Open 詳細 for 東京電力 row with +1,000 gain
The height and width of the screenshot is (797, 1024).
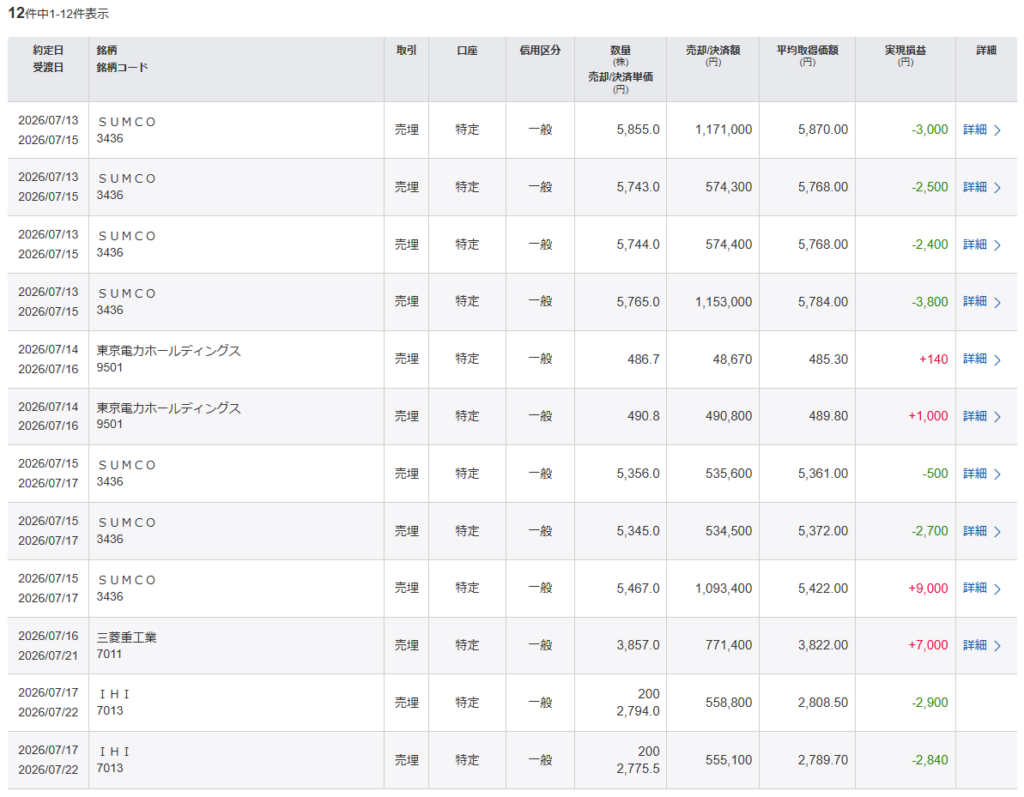(x=982, y=416)
